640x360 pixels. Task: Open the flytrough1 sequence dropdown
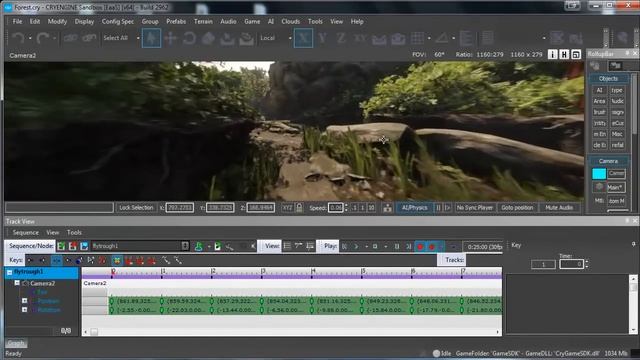click(140, 246)
